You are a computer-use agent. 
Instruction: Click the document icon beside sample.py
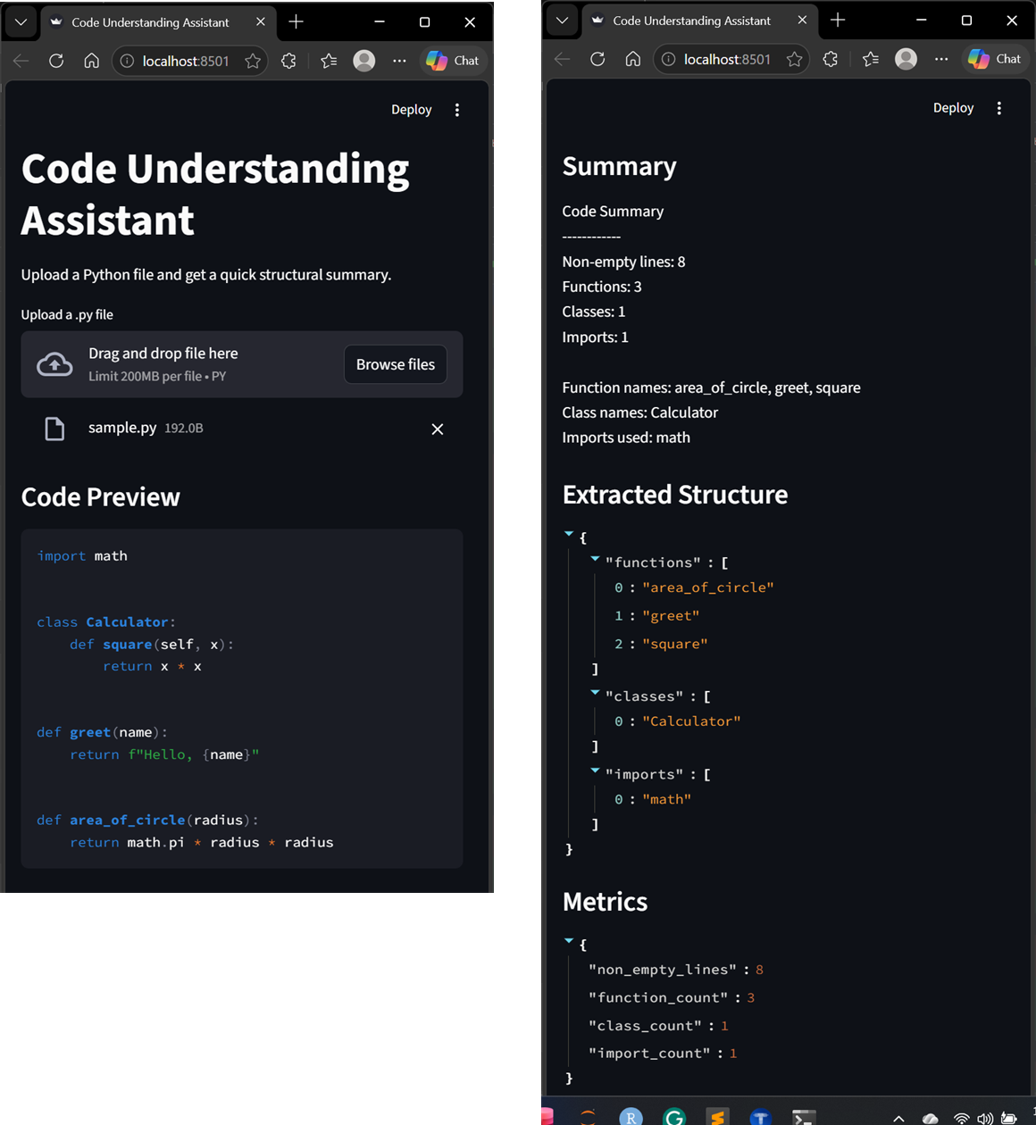(x=56, y=427)
